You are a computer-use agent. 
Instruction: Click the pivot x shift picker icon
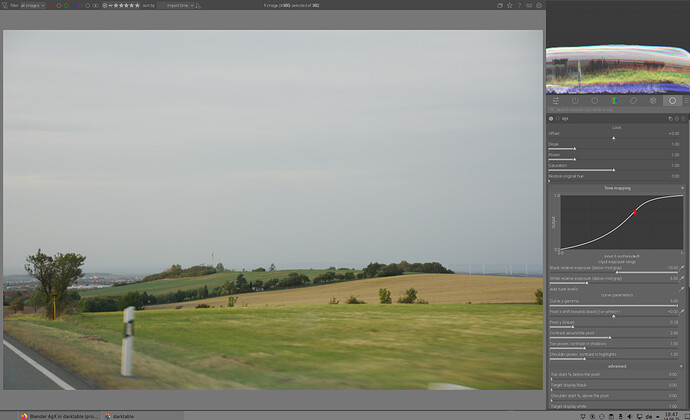[x=683, y=311]
